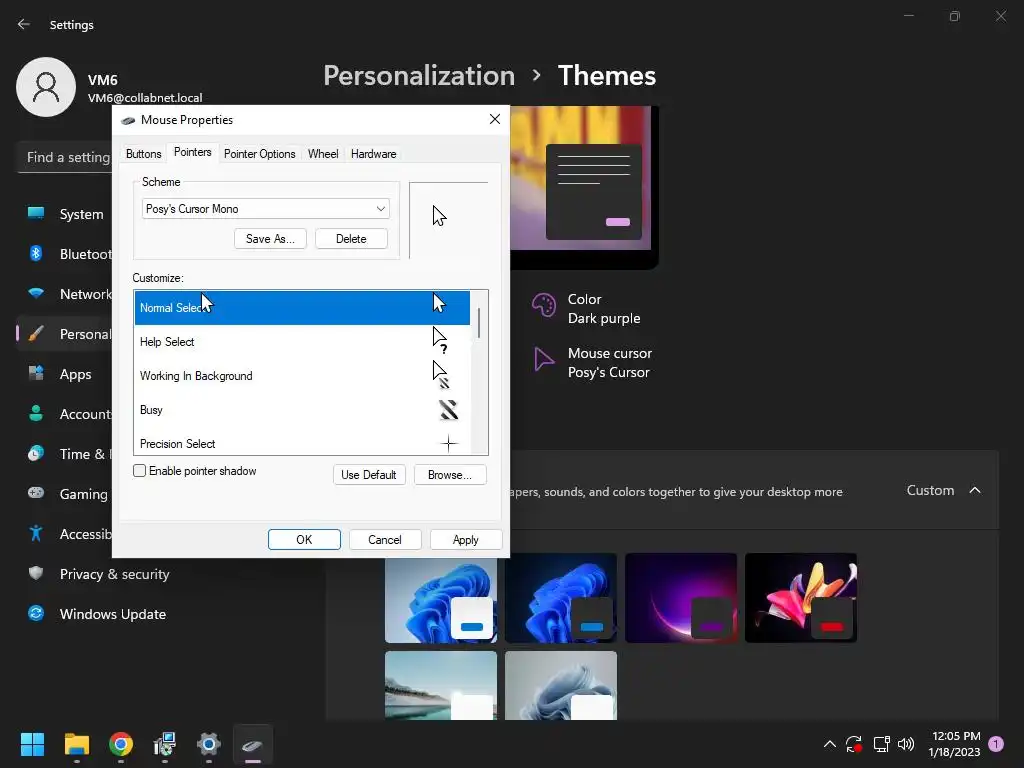Choose the purple glow theme thumbnail
This screenshot has width=1024, height=768.
pyautogui.click(x=681, y=598)
